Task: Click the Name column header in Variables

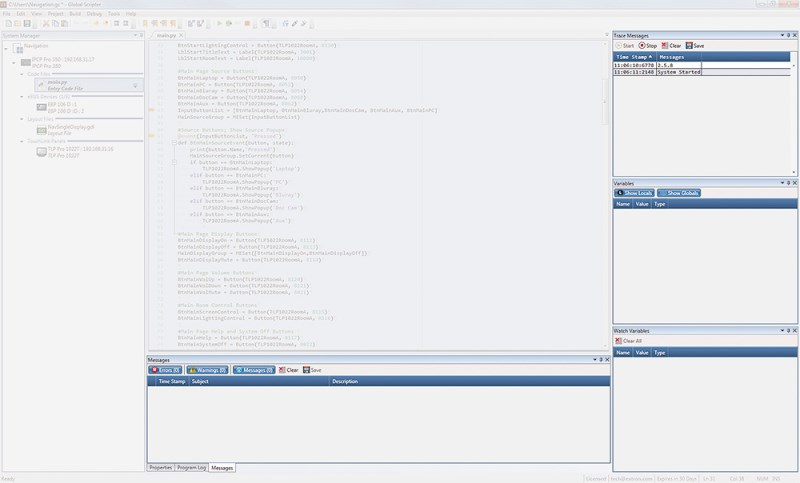Action: [x=623, y=204]
